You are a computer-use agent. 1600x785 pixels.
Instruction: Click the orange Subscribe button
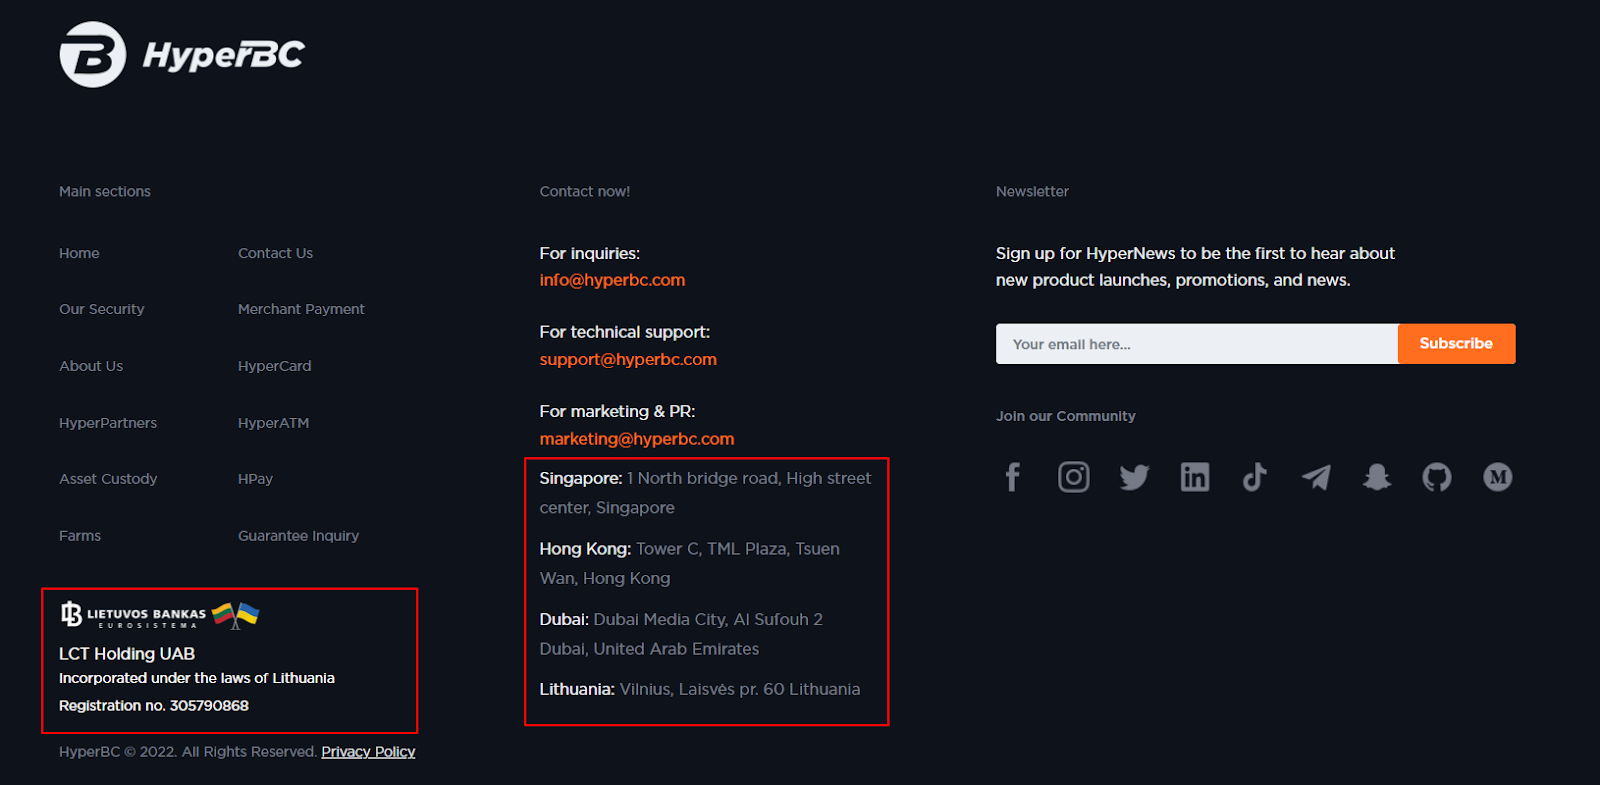[1456, 344]
